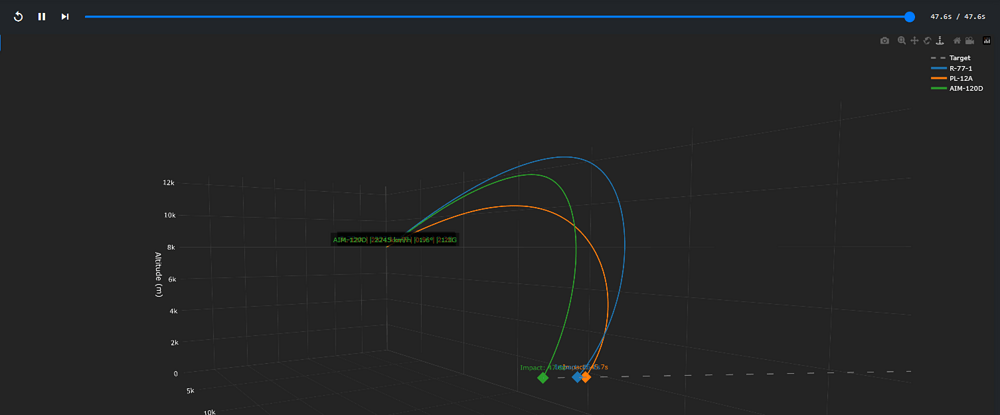Select the Zoom tool in modebar
This screenshot has width=1000, height=415.
(902, 40)
